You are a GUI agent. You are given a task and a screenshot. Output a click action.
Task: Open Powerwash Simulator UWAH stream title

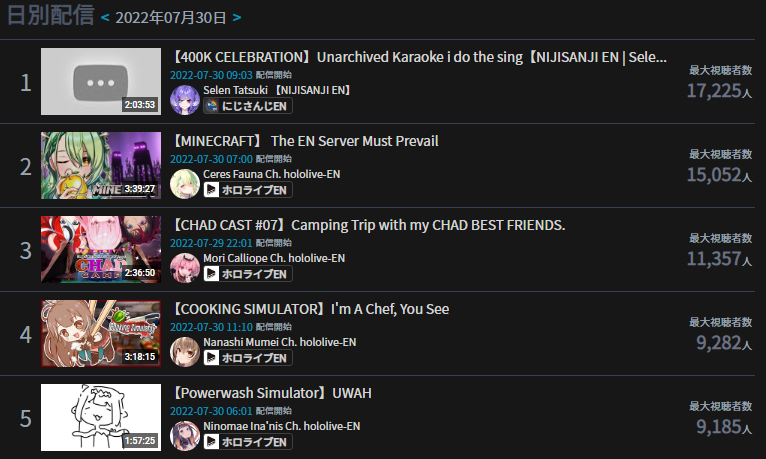pos(271,393)
